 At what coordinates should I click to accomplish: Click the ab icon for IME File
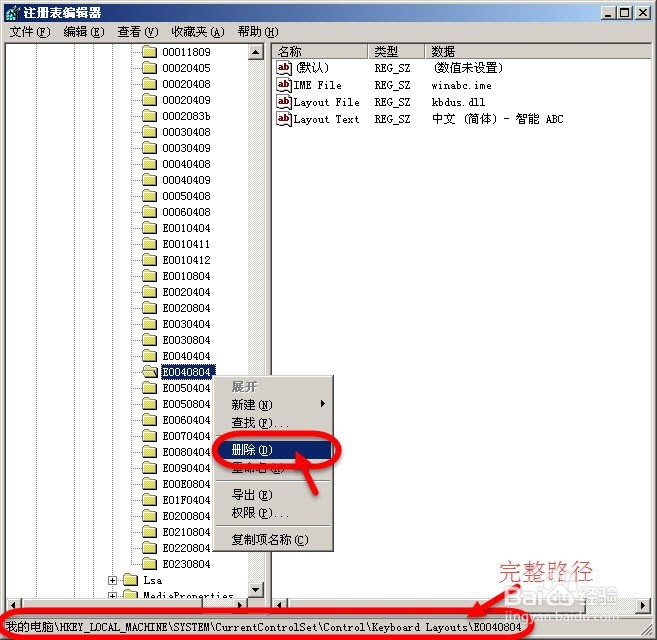[x=284, y=85]
